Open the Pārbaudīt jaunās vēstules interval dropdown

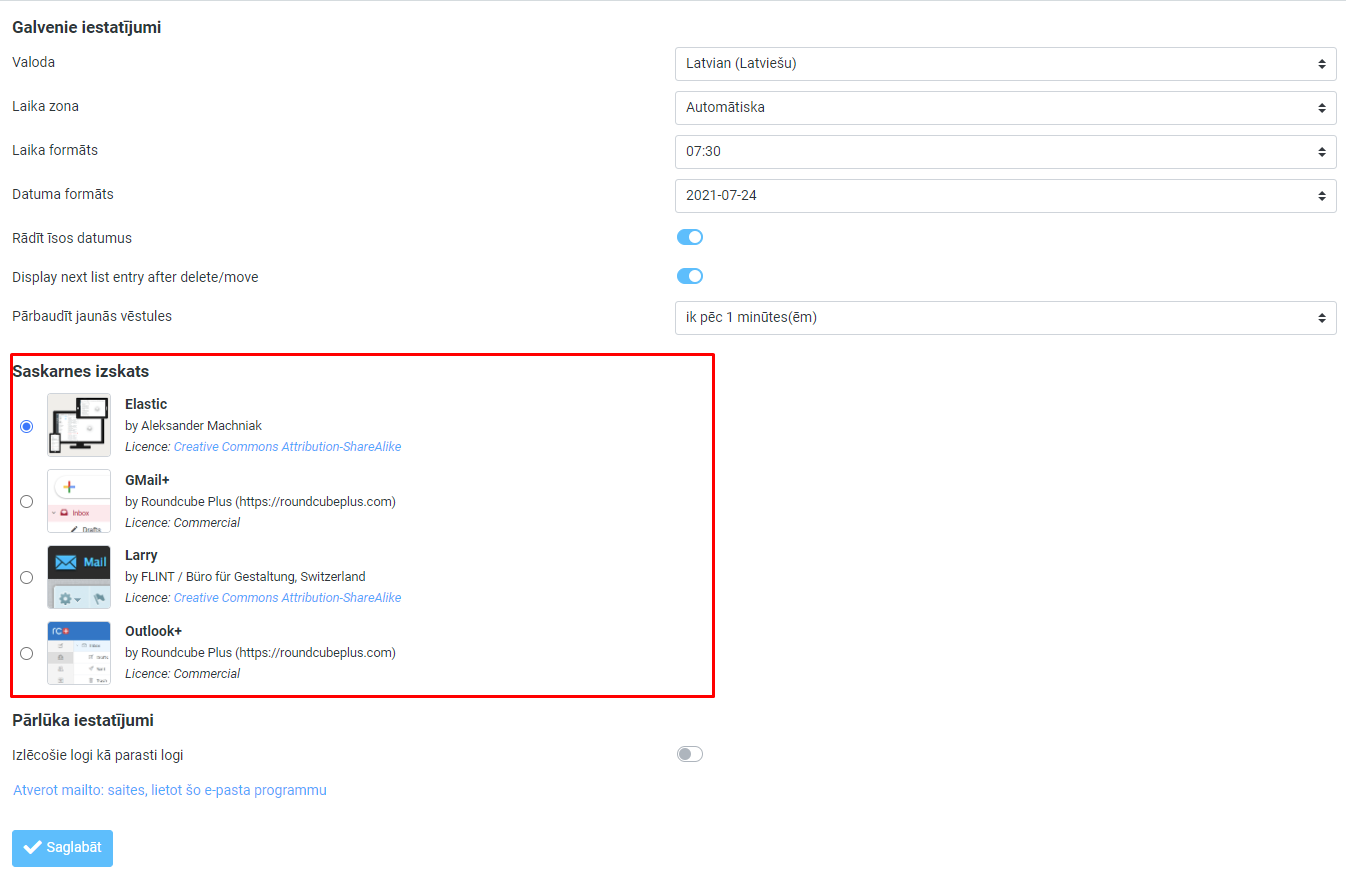click(x=1005, y=318)
